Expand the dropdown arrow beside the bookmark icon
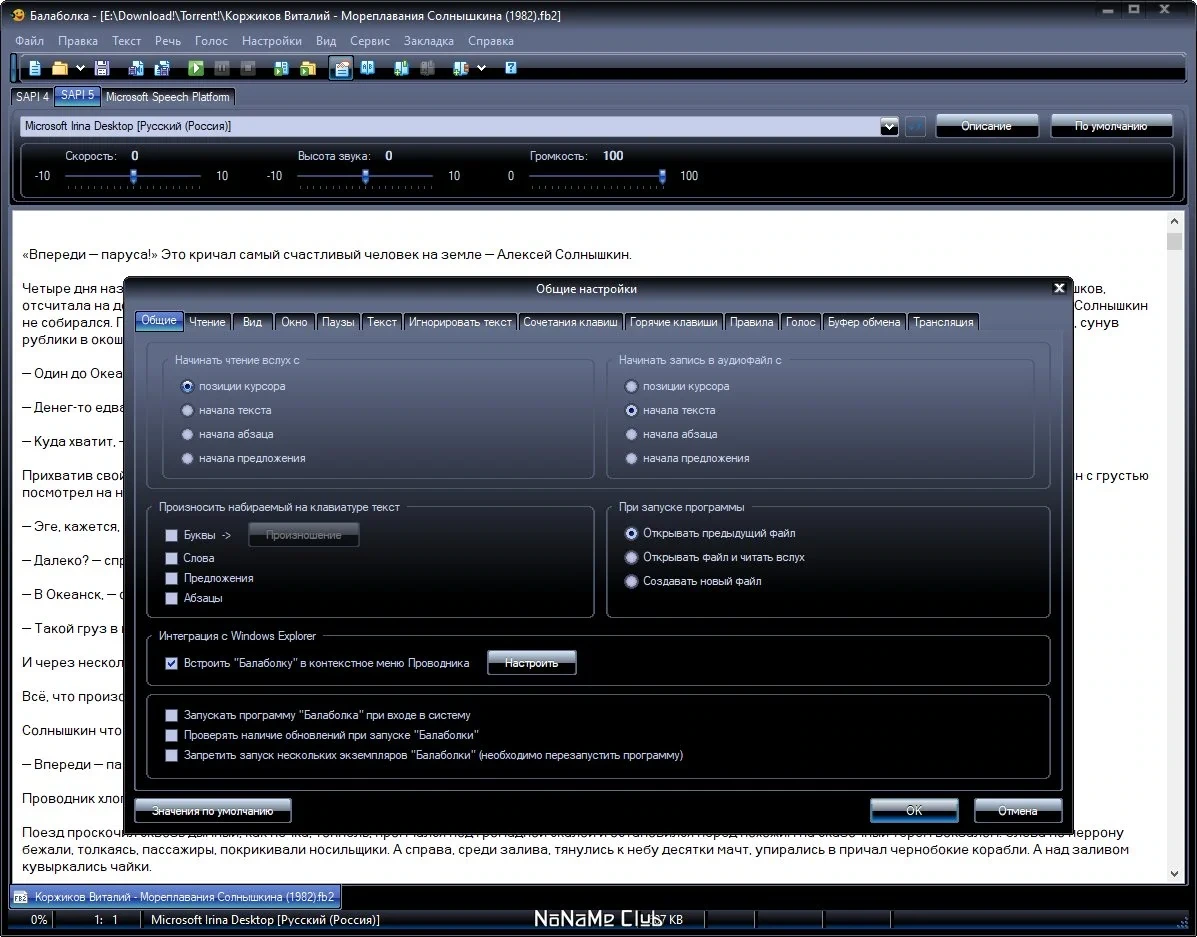 482,69
